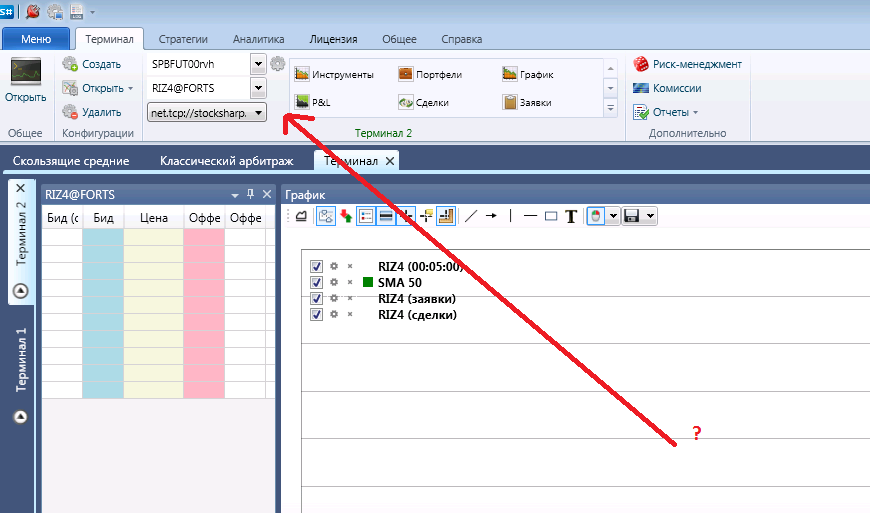Click gear icon next to SPBFUT00rvh portfolio
The height and width of the screenshot is (513, 870).
coord(278,64)
